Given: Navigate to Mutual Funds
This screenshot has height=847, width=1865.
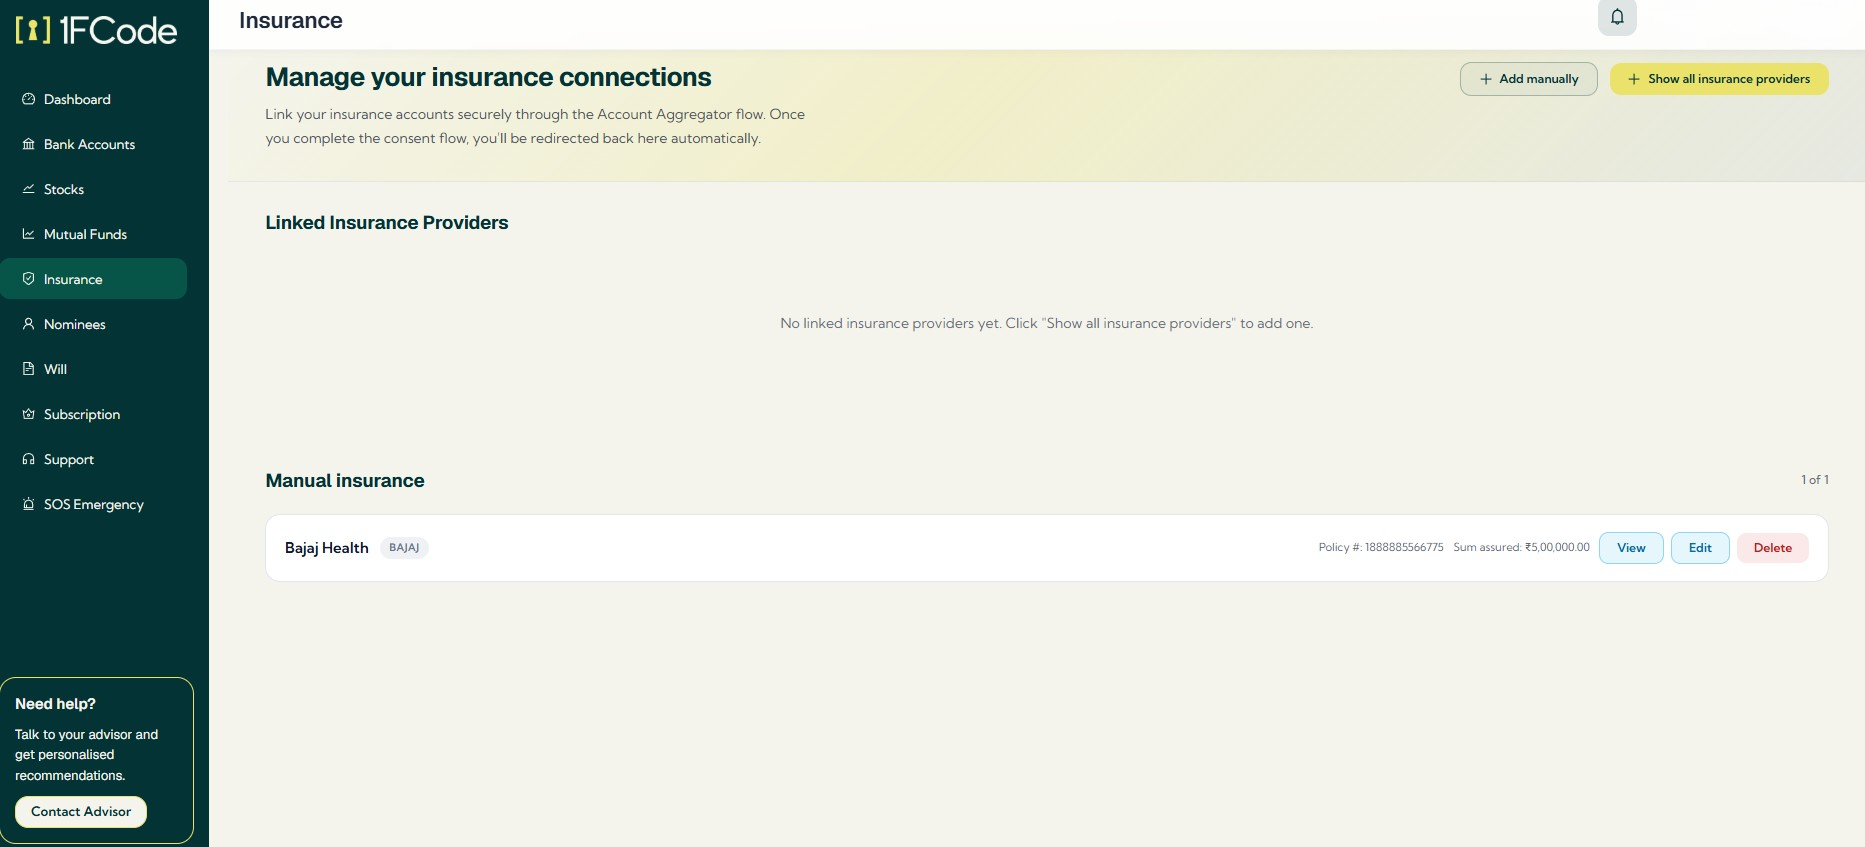Looking at the screenshot, I should [94, 234].
